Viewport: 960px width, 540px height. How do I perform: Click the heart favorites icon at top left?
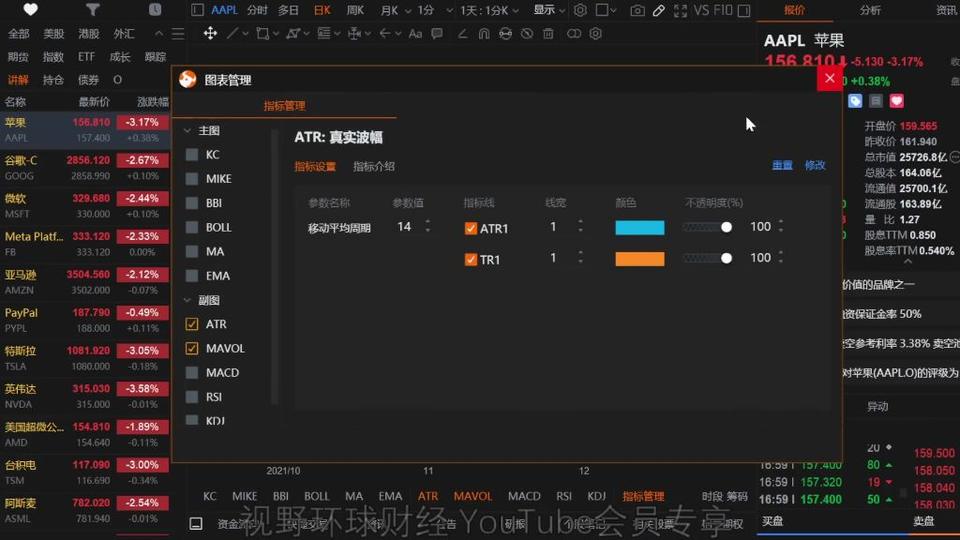30,9
